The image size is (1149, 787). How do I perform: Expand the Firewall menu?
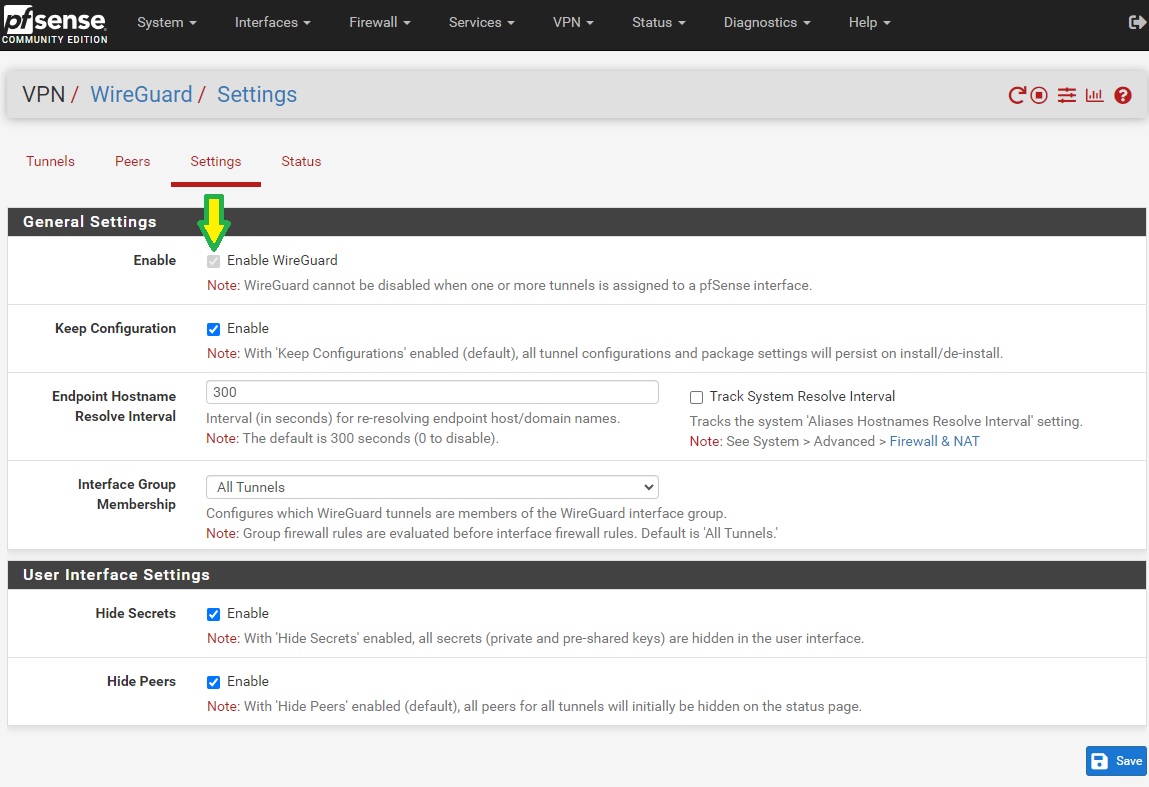tap(380, 22)
